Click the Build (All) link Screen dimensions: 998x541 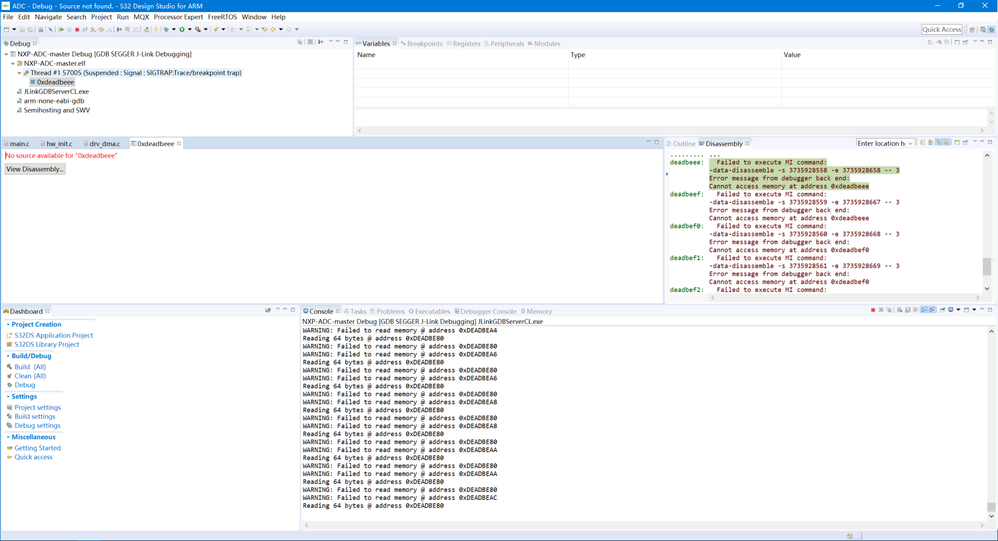30,367
